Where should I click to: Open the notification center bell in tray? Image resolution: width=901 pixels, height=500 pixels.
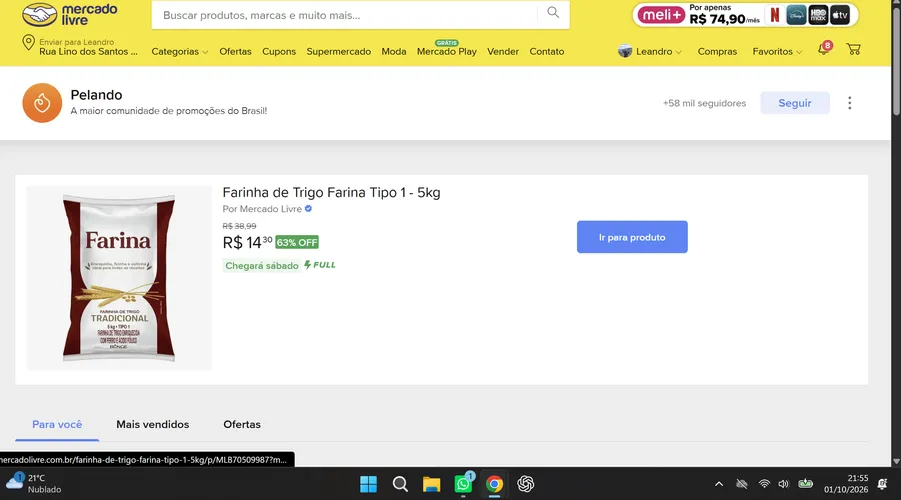(883, 484)
